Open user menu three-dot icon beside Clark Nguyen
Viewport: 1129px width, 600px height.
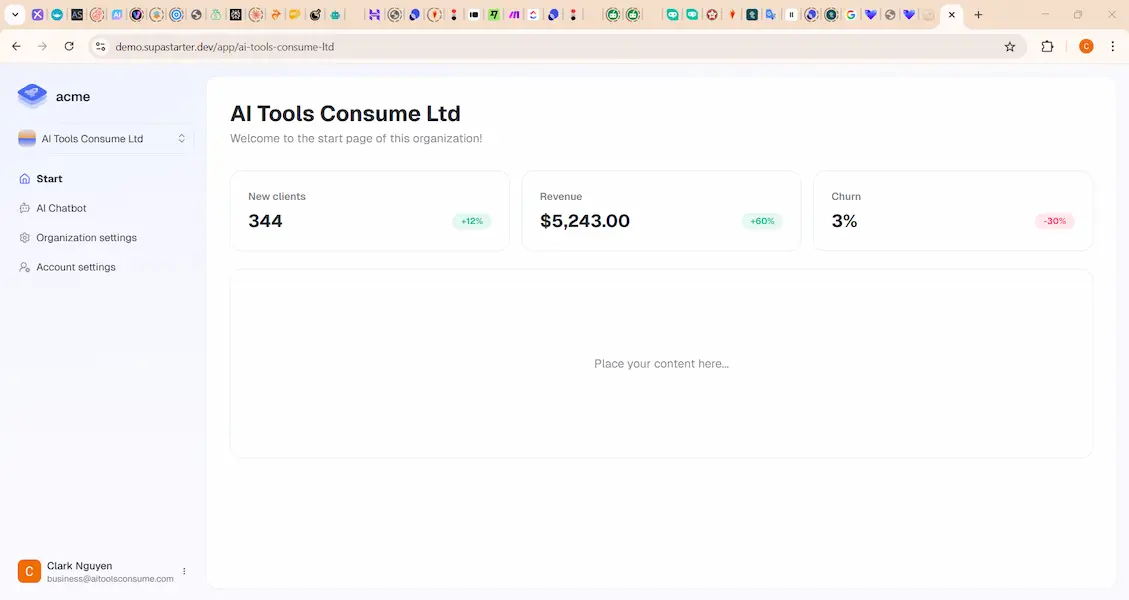pyautogui.click(x=184, y=571)
